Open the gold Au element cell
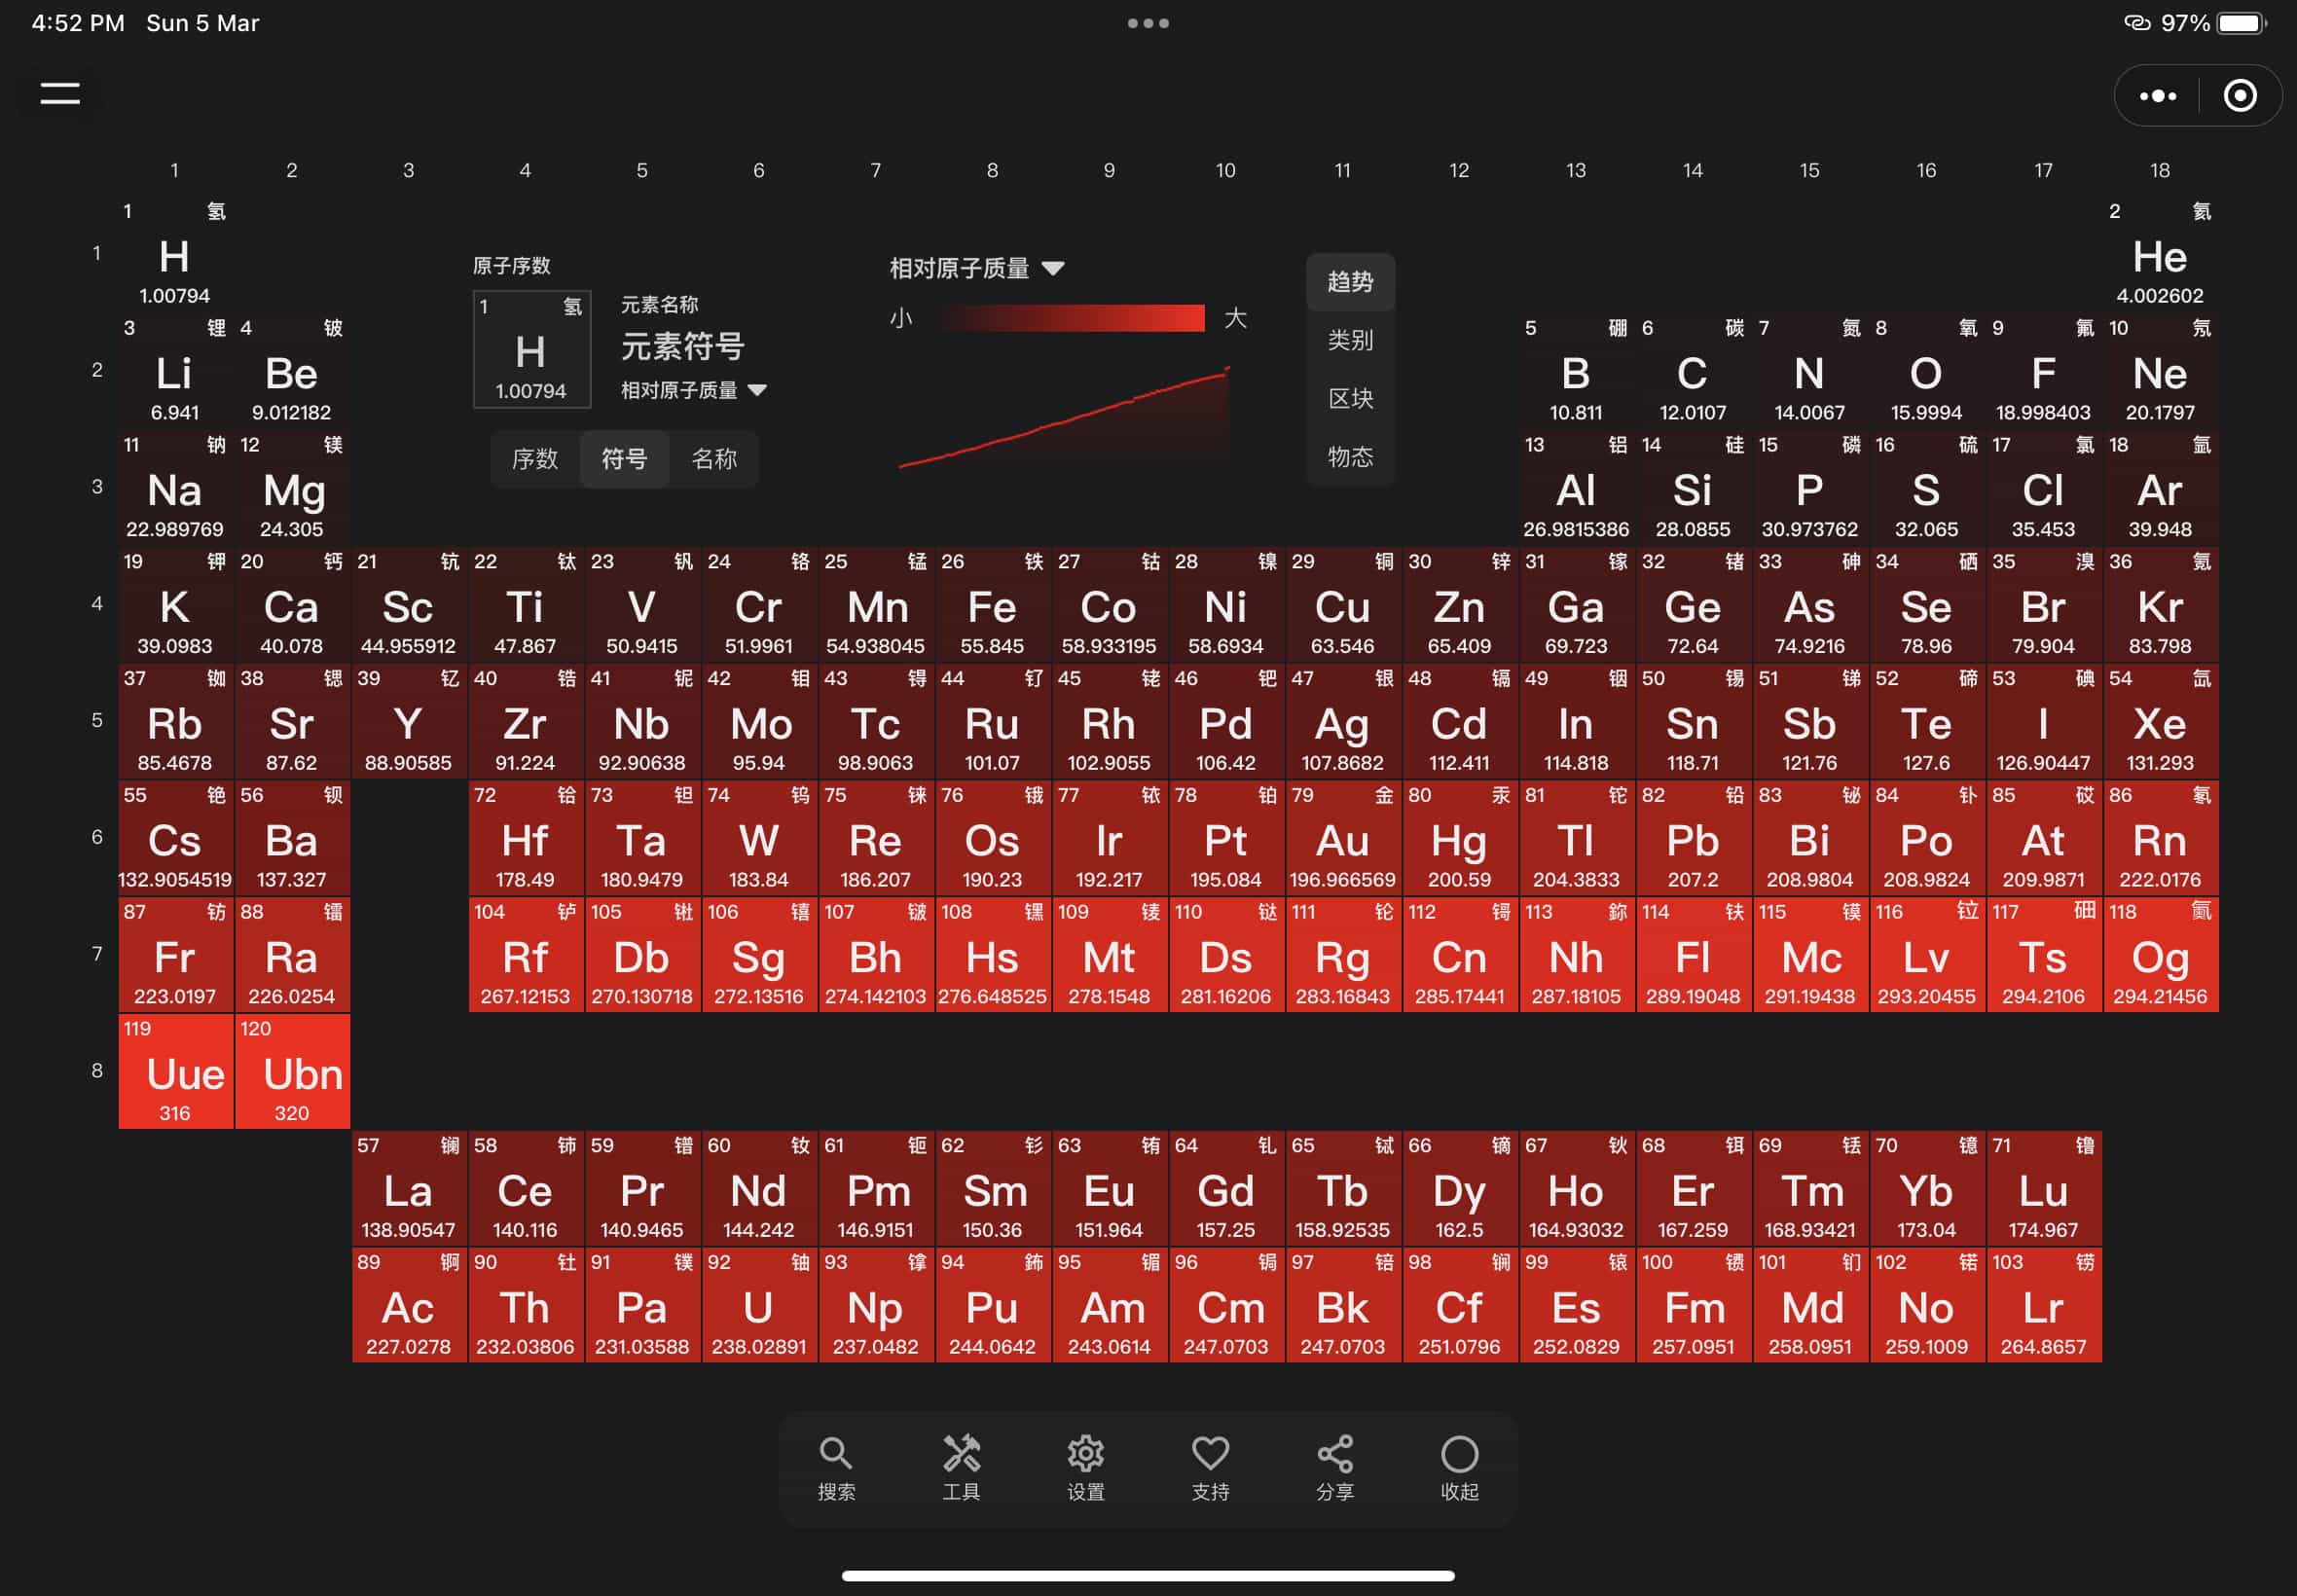The width and height of the screenshot is (2297, 1596). [1342, 840]
